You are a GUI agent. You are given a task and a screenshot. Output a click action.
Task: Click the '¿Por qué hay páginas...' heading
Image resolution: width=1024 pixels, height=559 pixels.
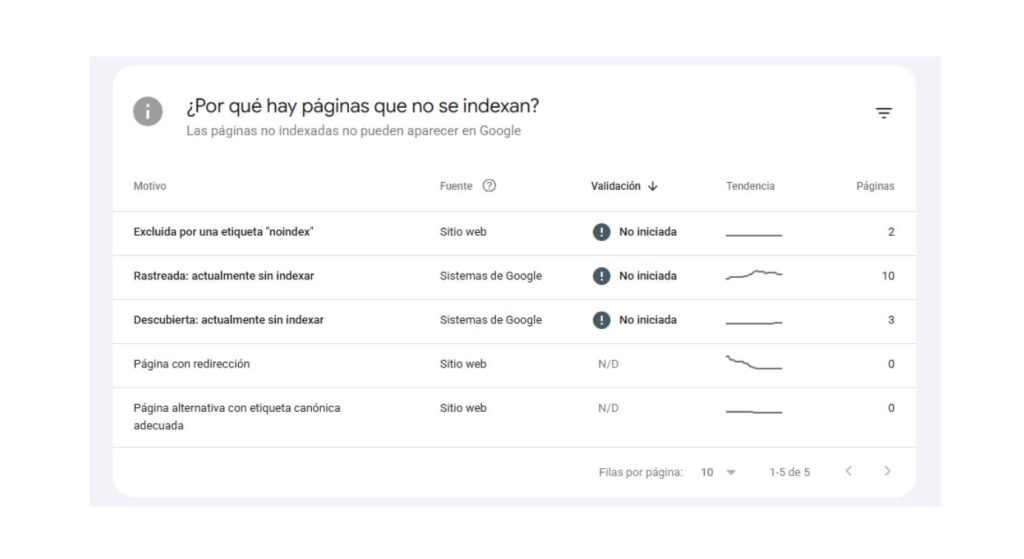[x=362, y=106]
